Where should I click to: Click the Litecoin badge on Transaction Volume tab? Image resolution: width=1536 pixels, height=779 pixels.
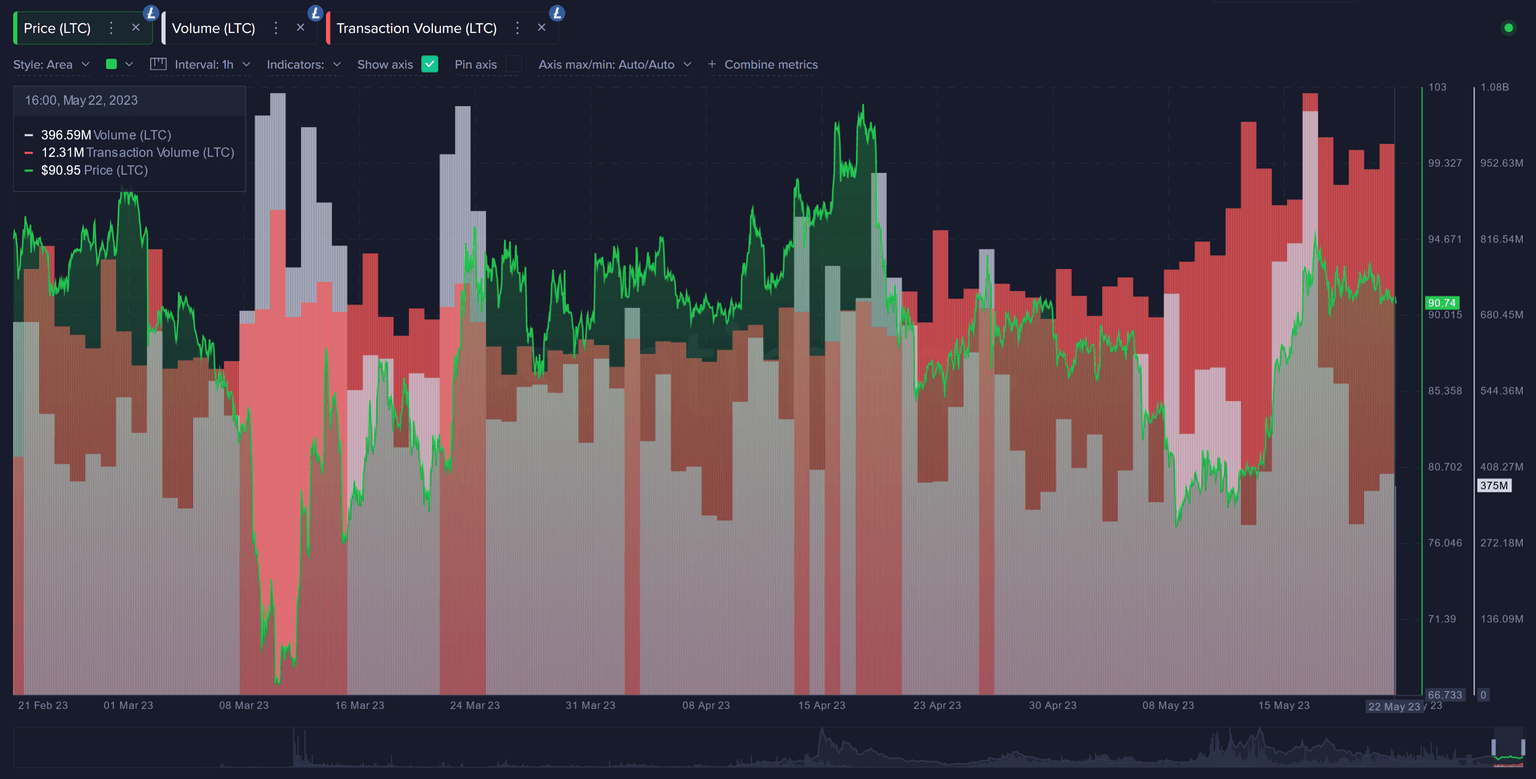(557, 13)
